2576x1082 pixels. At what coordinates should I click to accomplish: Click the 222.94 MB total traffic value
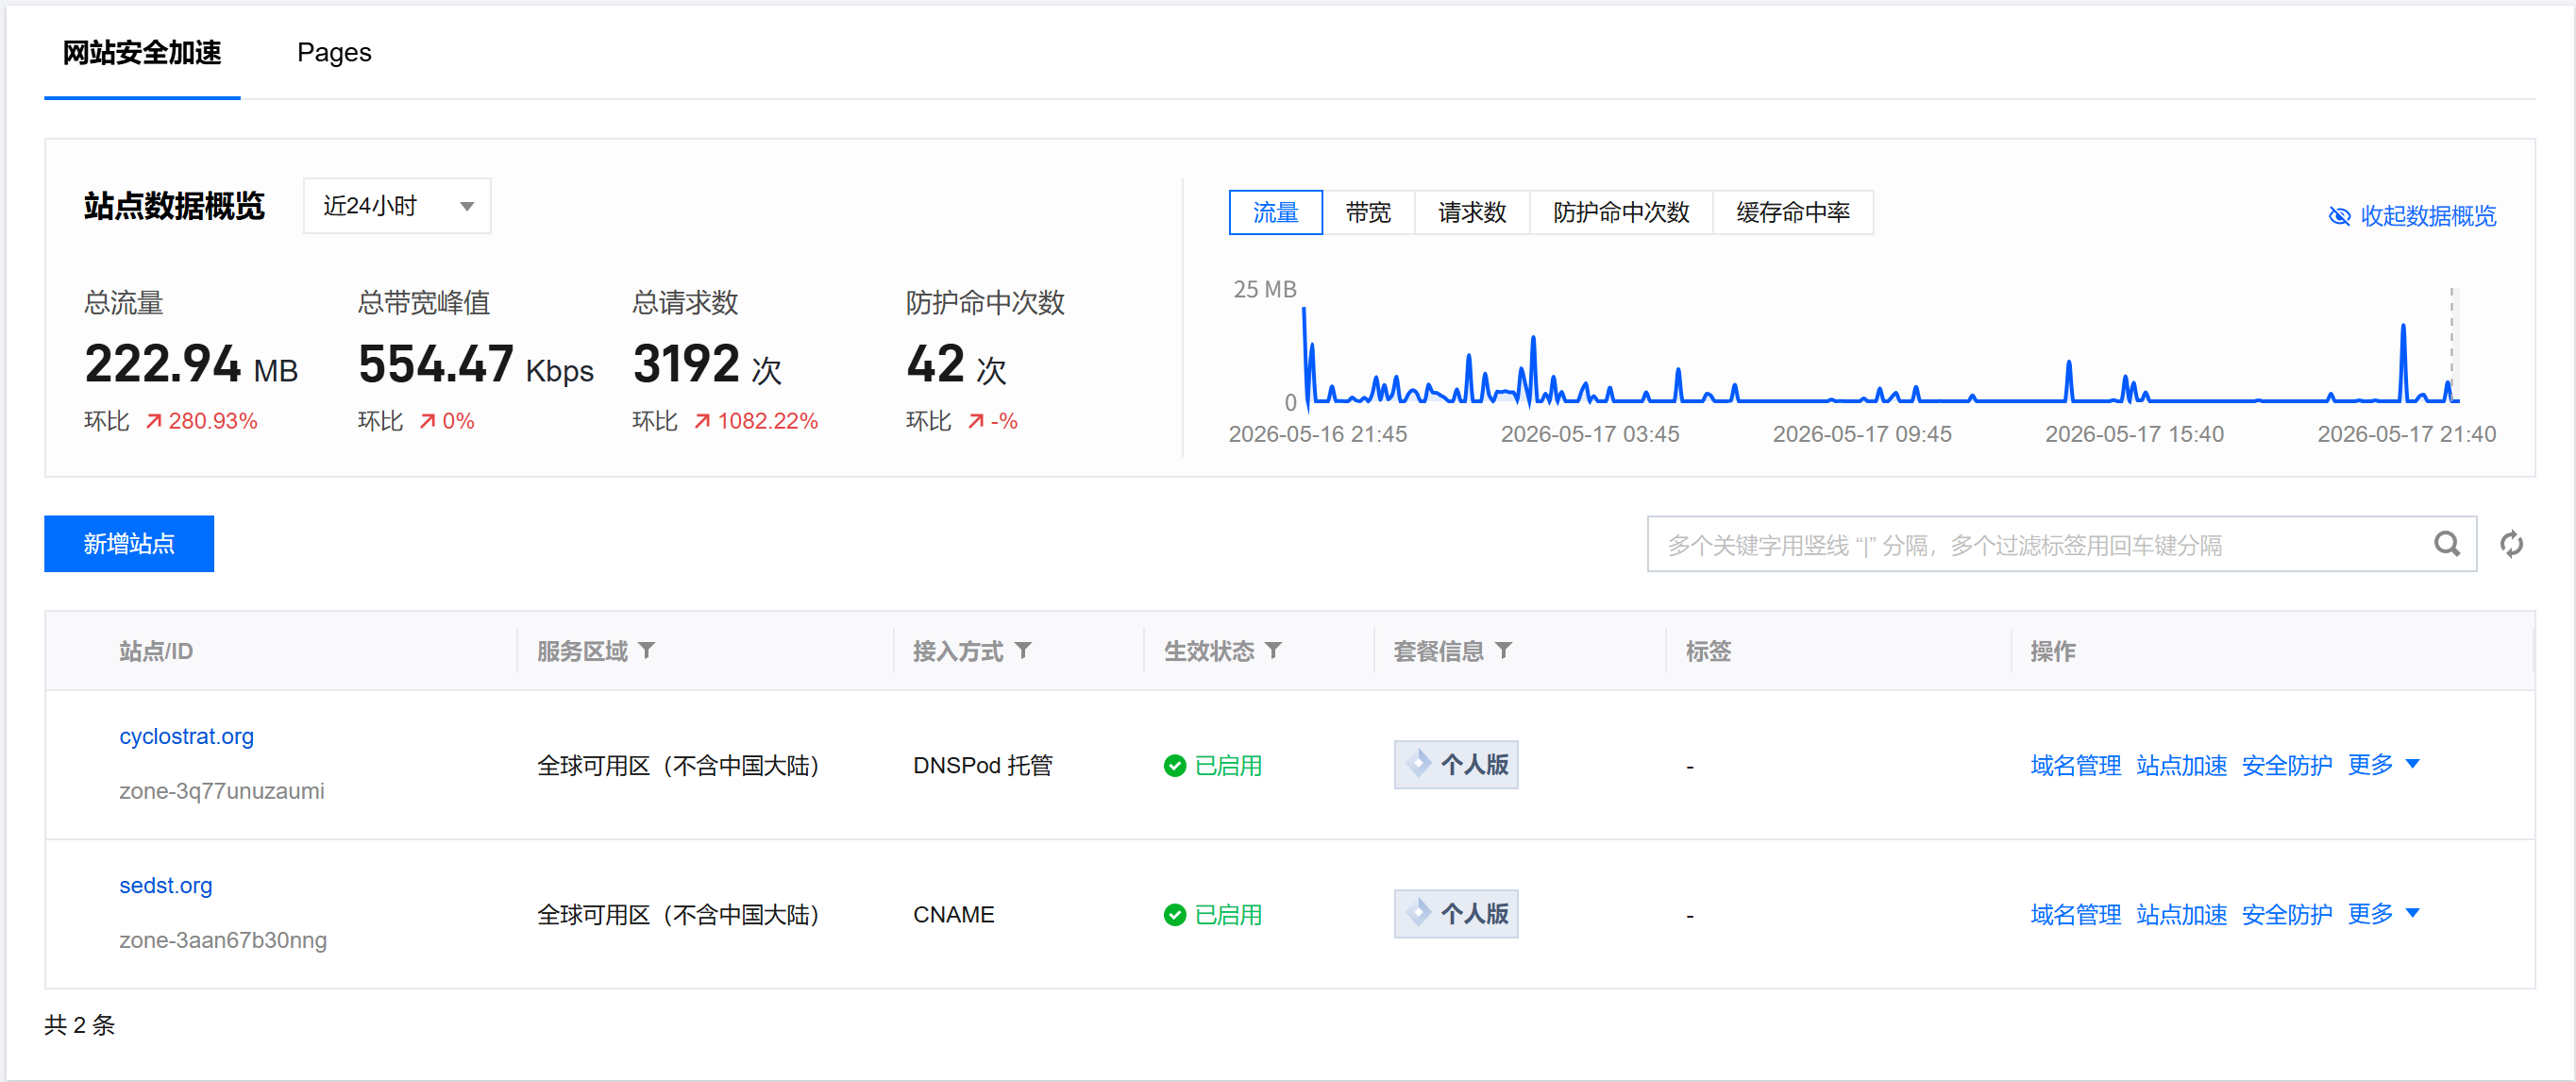coord(191,364)
